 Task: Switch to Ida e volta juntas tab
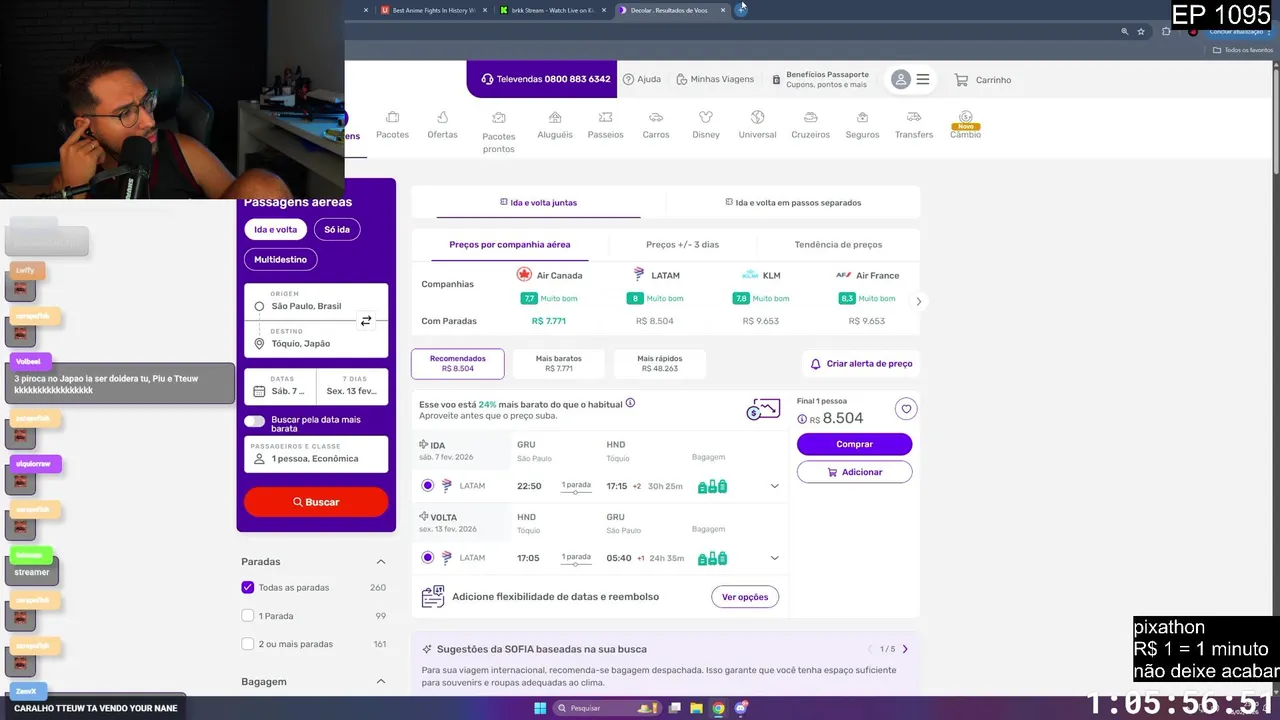coord(538,203)
